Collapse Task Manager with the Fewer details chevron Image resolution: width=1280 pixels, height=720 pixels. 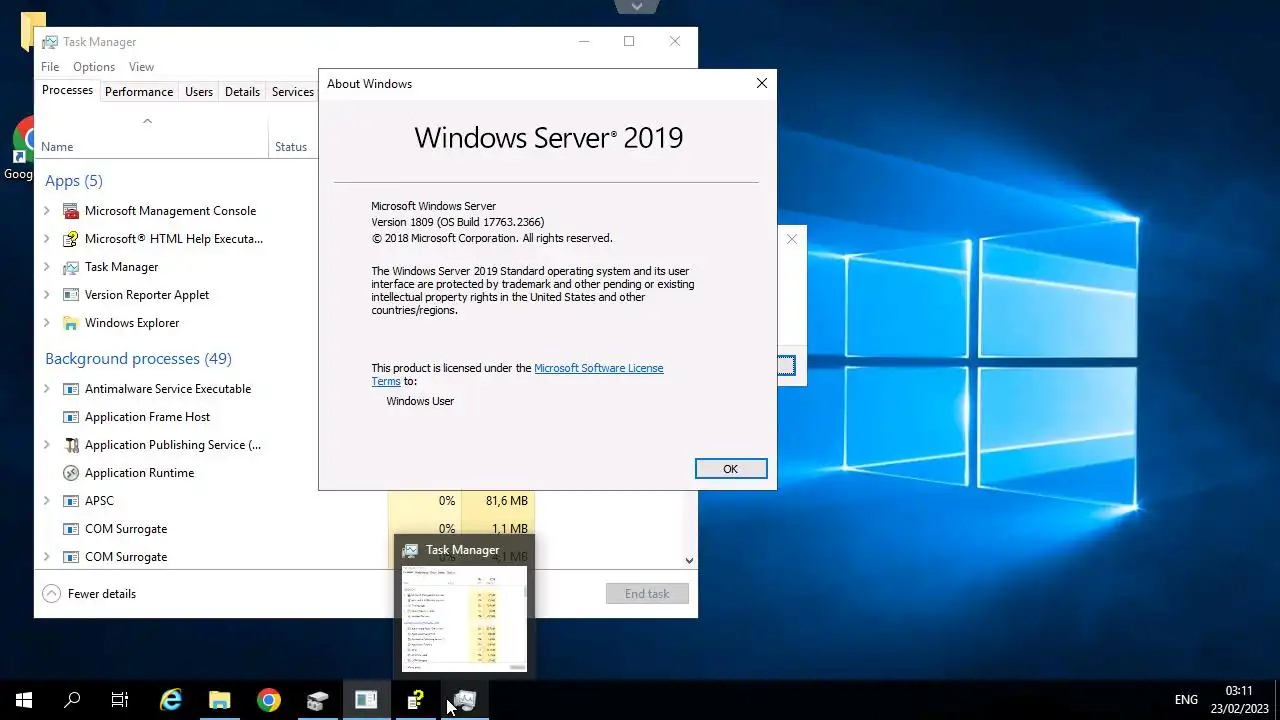(x=51, y=594)
